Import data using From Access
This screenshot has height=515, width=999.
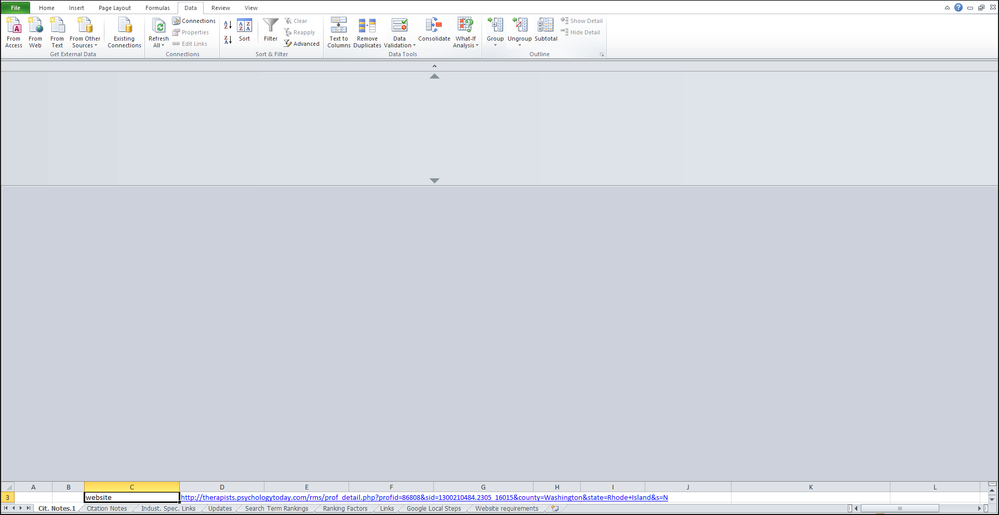click(13, 33)
